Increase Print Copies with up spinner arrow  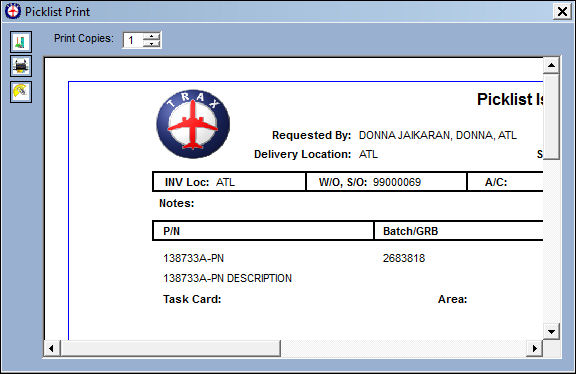(x=152, y=36)
